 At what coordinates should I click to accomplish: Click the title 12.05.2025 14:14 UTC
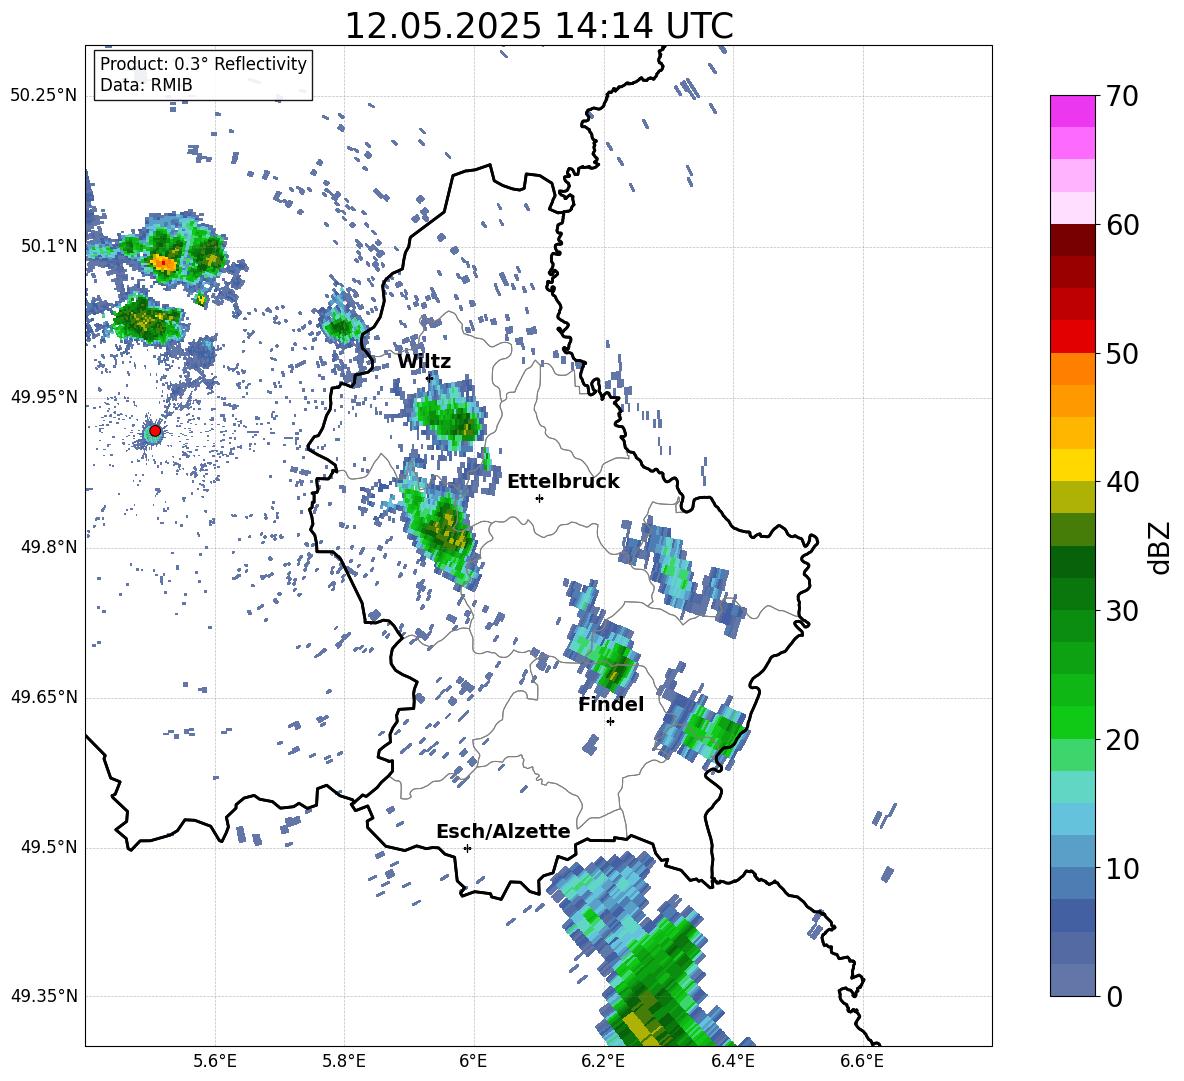538,26
